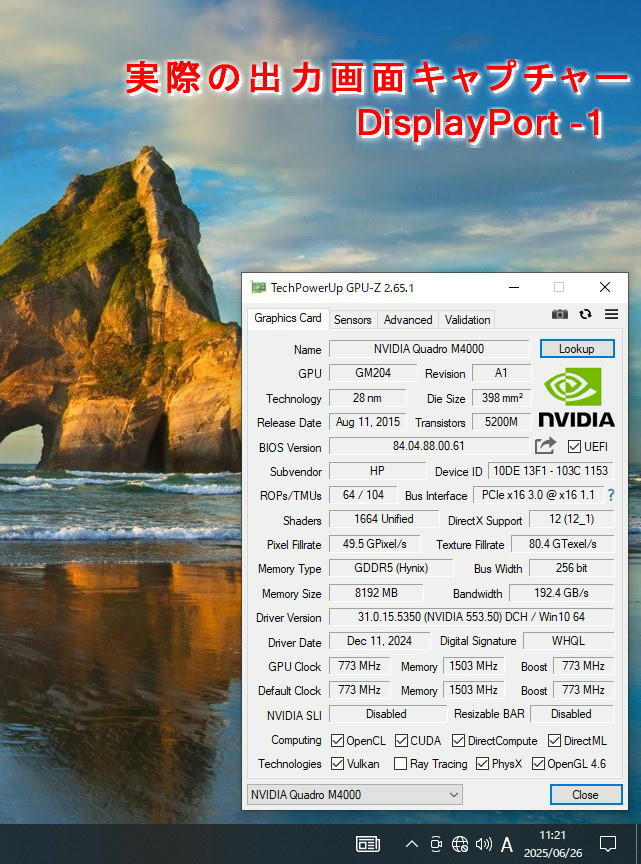Show hidden tray icons chevron
The width and height of the screenshot is (641, 864).
(x=411, y=844)
